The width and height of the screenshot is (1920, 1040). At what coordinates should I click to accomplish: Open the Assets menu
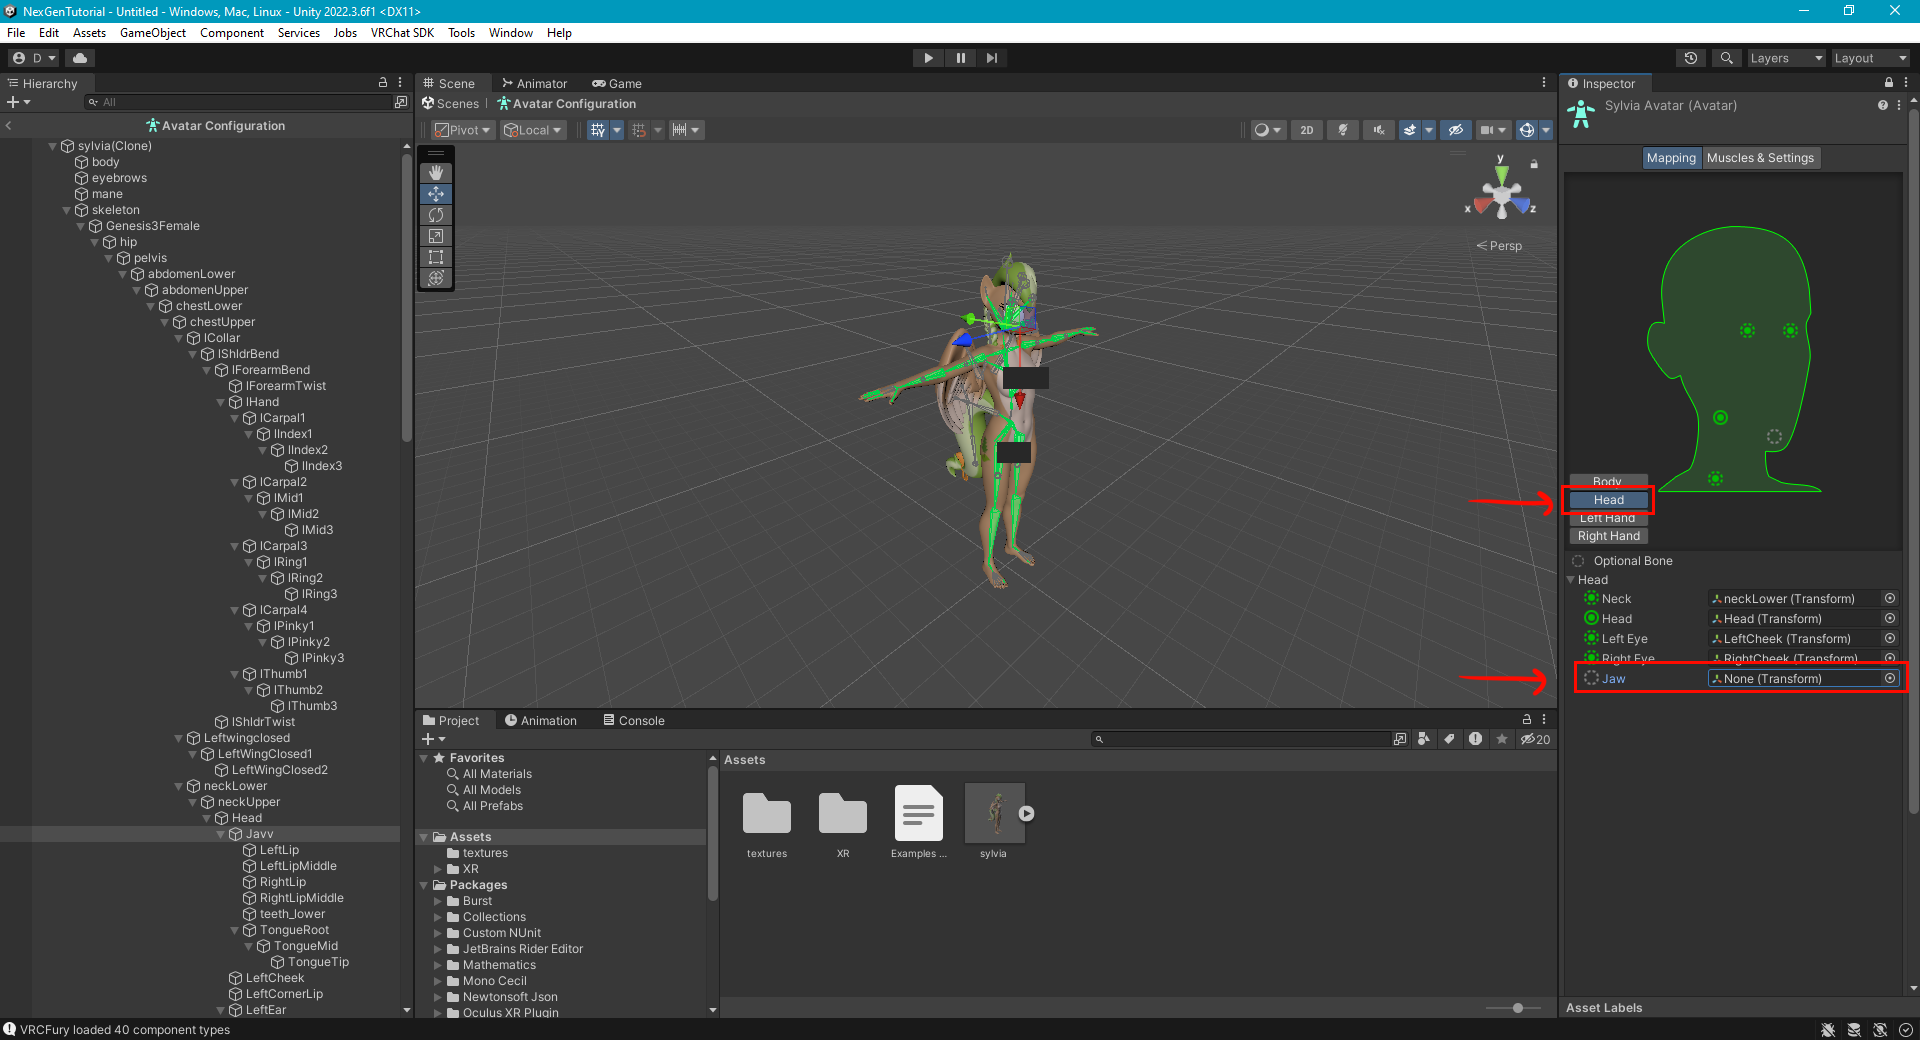pos(89,33)
